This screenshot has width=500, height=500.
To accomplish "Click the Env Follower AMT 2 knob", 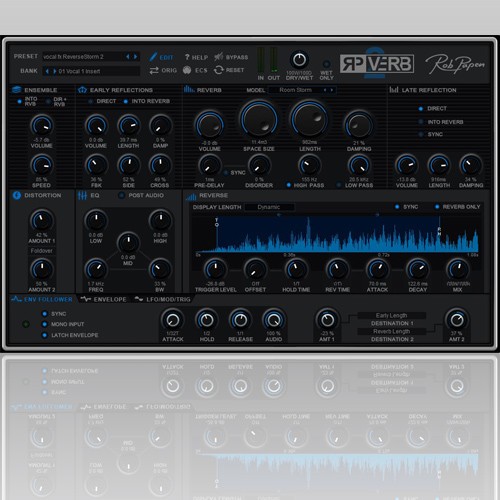I will pos(457,320).
